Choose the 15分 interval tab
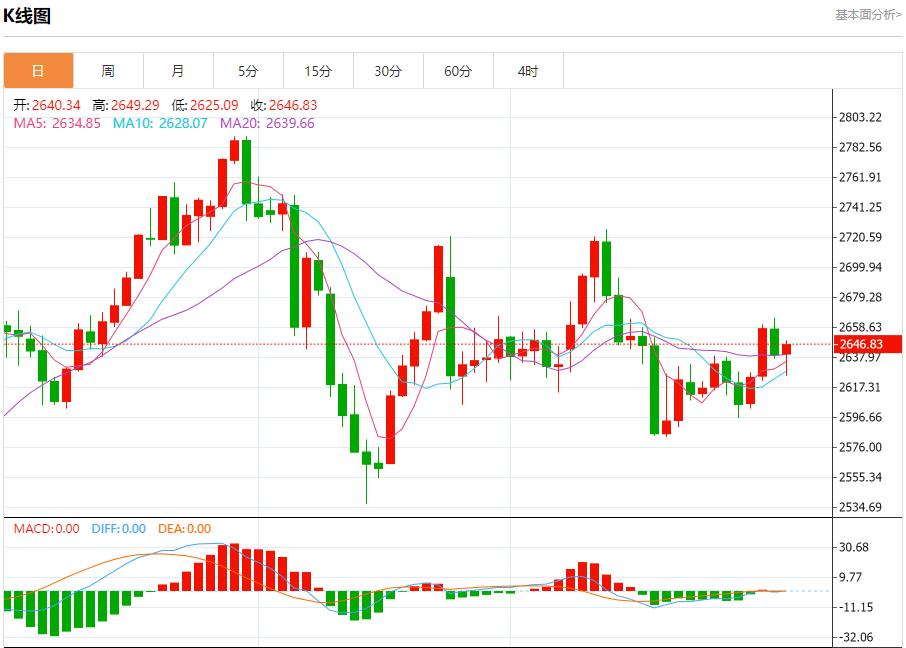The width and height of the screenshot is (906, 648). click(x=318, y=71)
